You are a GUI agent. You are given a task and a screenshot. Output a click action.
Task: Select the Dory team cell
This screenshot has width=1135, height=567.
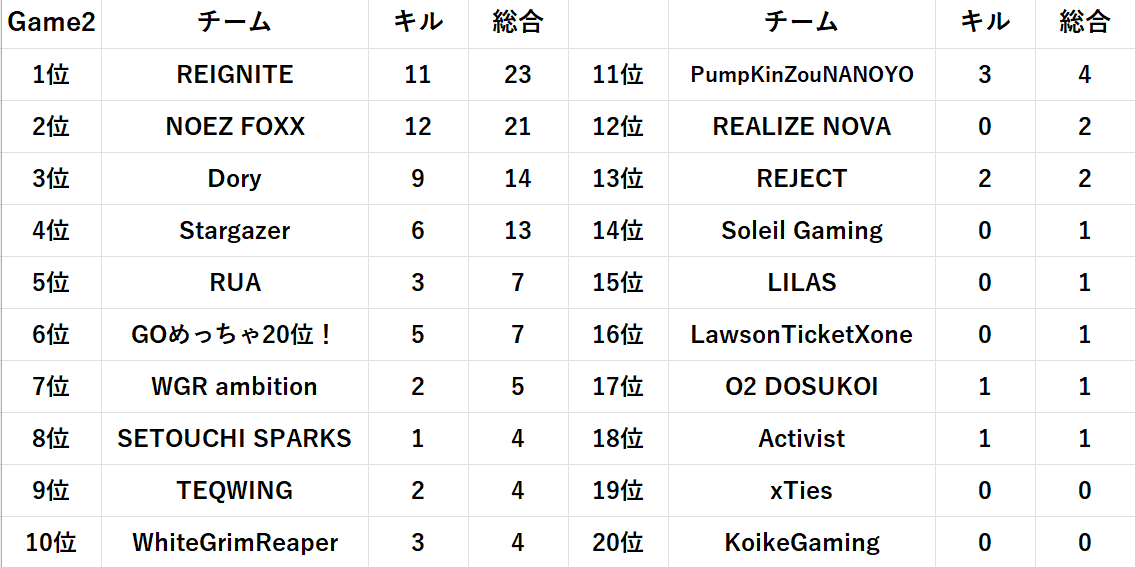235,179
